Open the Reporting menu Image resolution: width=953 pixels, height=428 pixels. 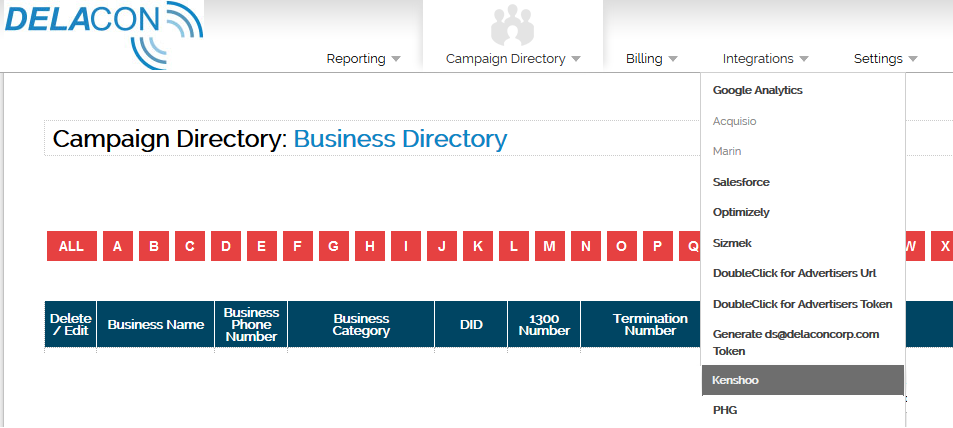(363, 59)
